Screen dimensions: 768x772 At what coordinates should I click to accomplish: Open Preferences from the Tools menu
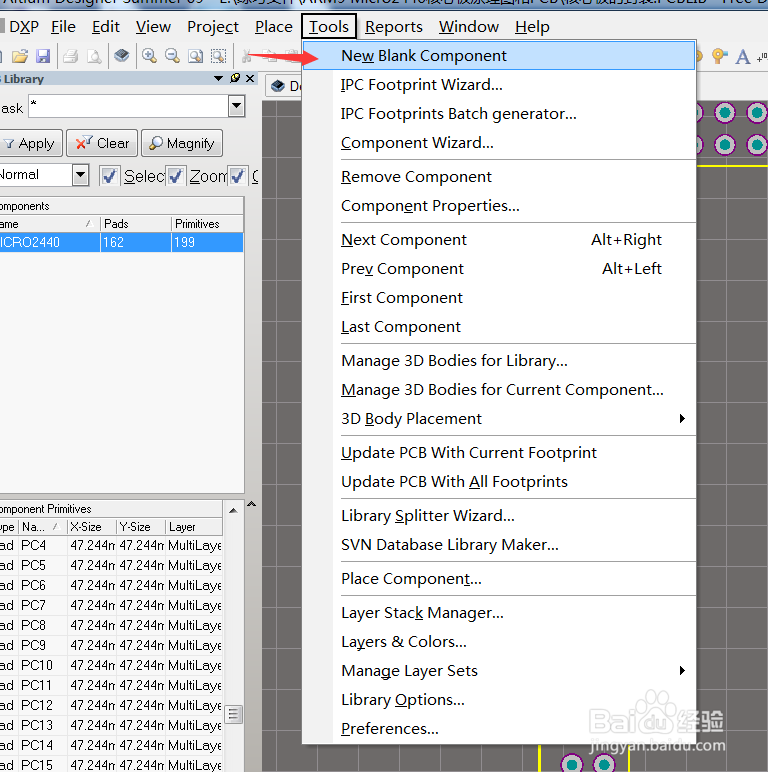pyautogui.click(x=499, y=729)
